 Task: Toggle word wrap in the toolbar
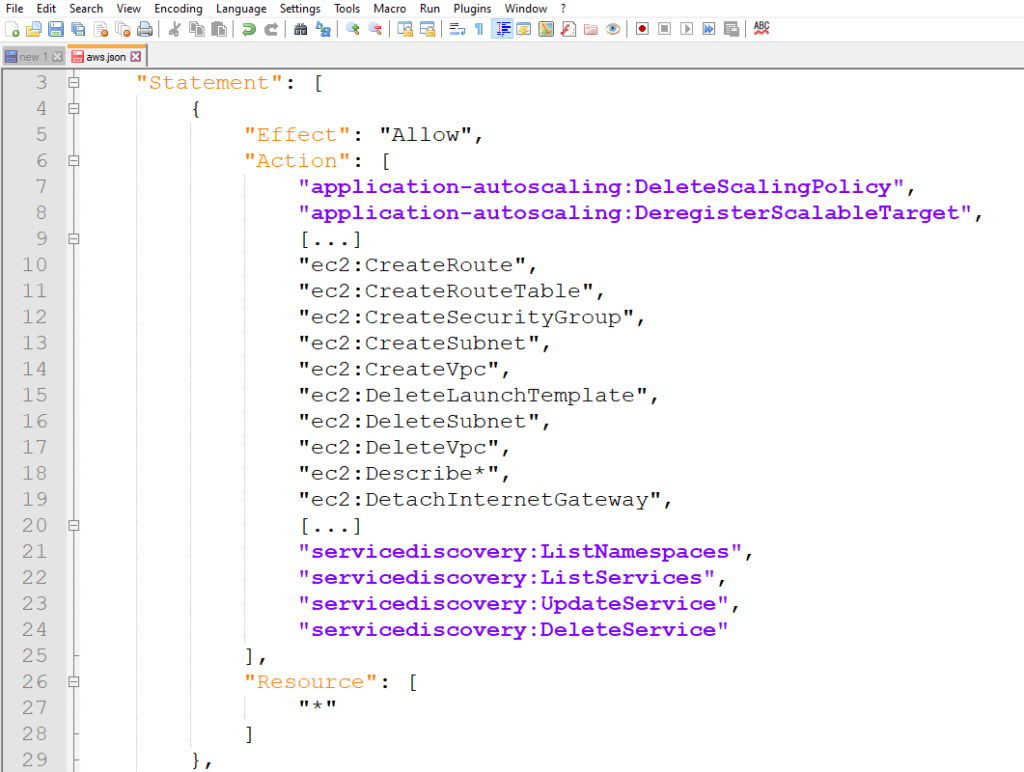[x=457, y=29]
